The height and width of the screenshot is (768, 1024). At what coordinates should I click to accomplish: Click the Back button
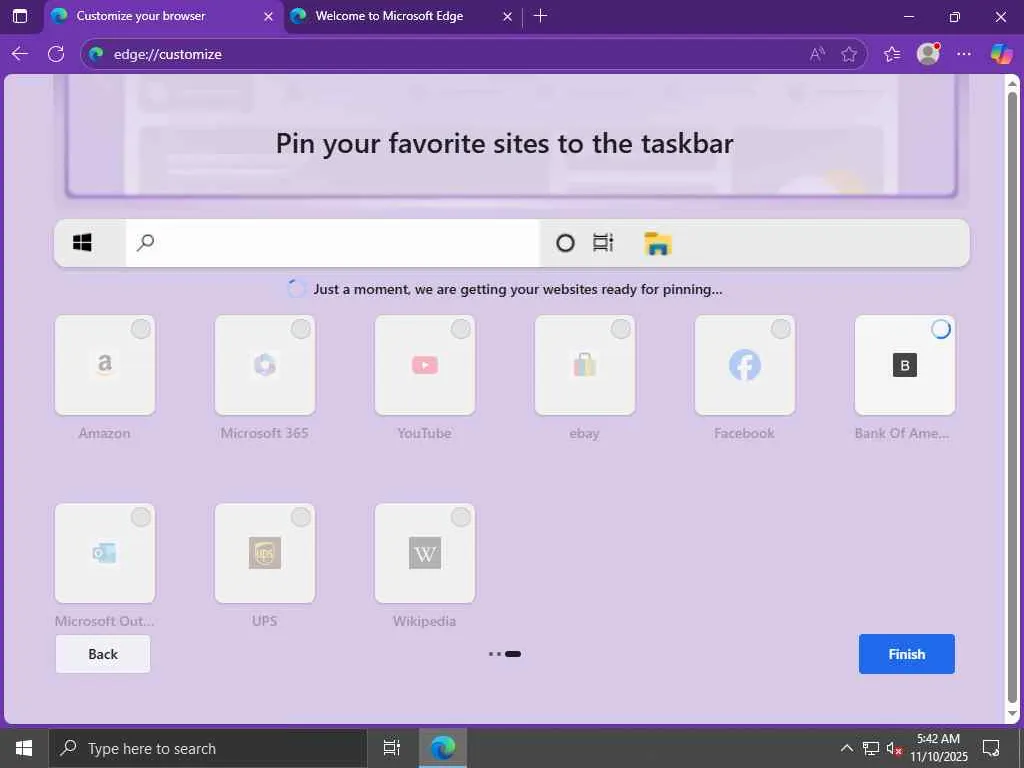103,654
